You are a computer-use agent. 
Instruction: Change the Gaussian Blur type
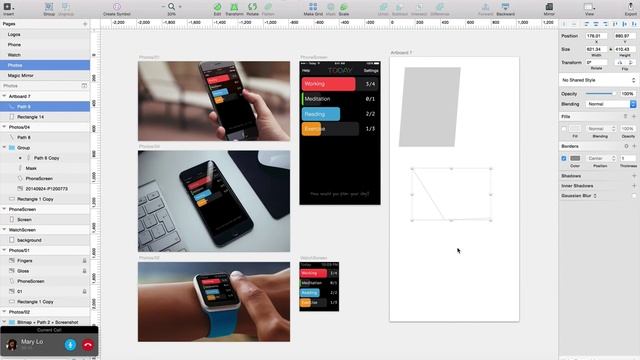(x=595, y=196)
